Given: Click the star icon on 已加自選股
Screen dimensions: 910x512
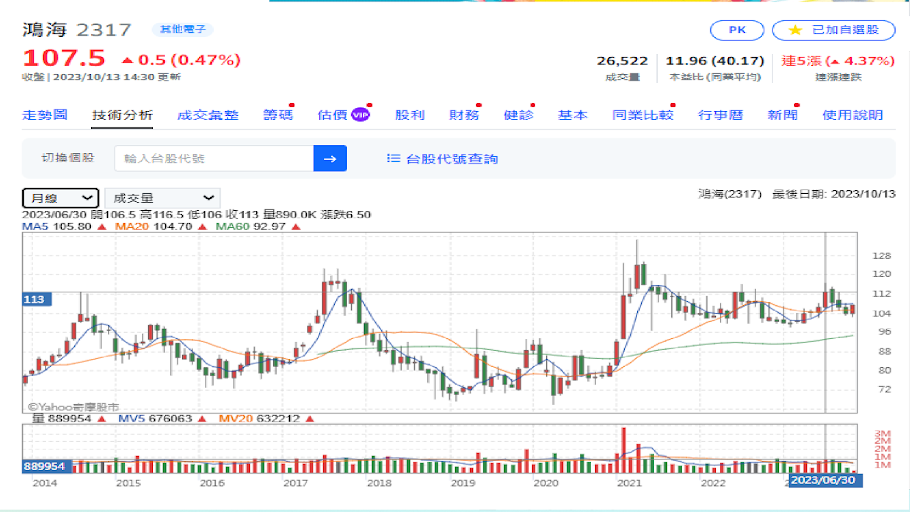Looking at the screenshot, I should [795, 30].
